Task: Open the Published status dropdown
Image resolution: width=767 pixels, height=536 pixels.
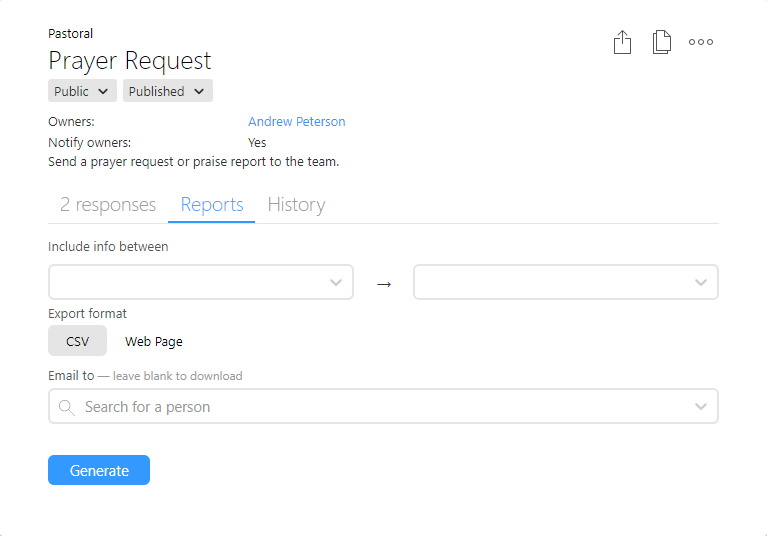Action: 167,91
